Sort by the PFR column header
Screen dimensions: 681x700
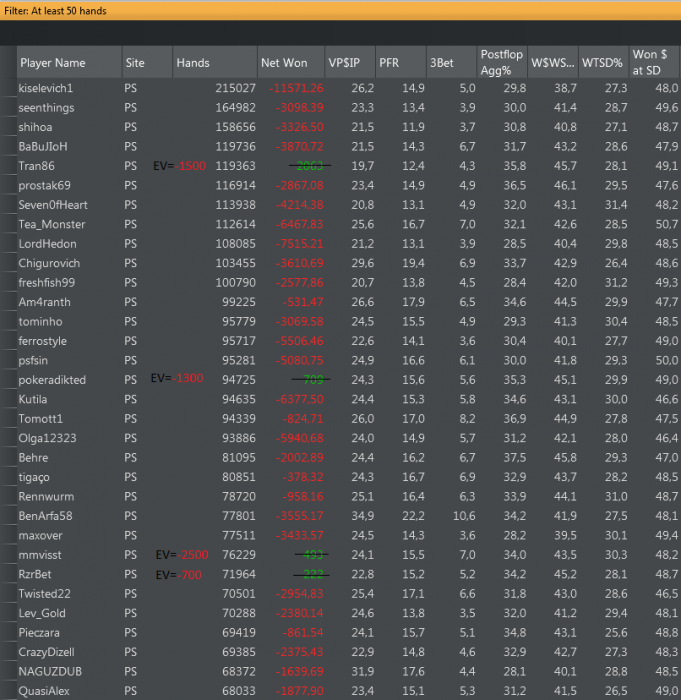click(x=401, y=62)
